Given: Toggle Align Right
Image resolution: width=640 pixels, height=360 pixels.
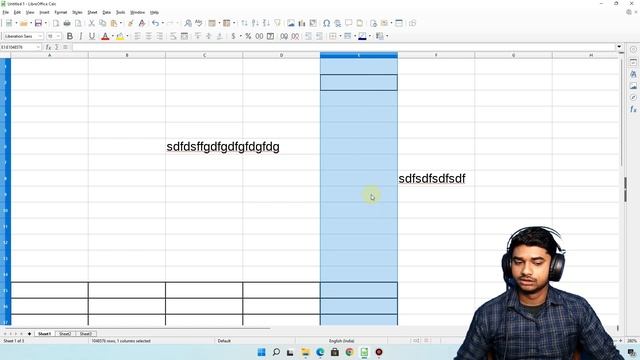Looking at the screenshot, I should coord(160,36).
